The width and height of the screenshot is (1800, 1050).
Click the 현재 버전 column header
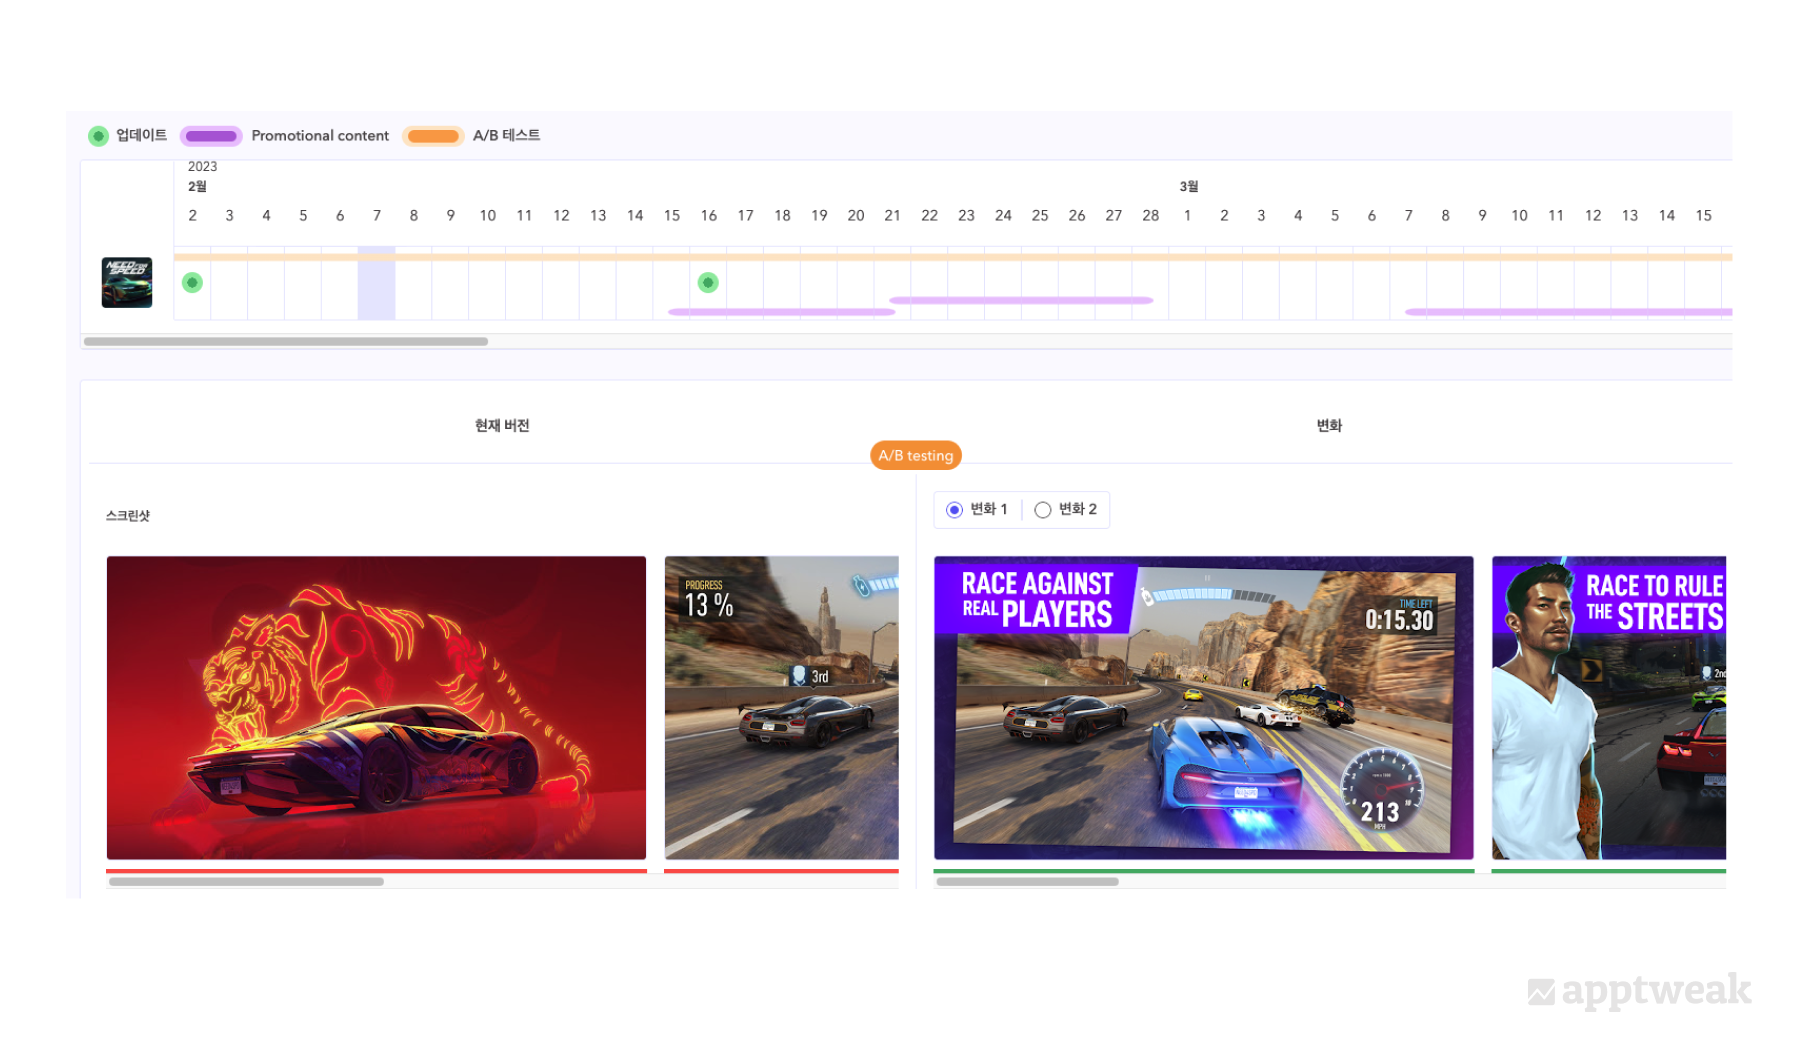pyautogui.click(x=502, y=426)
